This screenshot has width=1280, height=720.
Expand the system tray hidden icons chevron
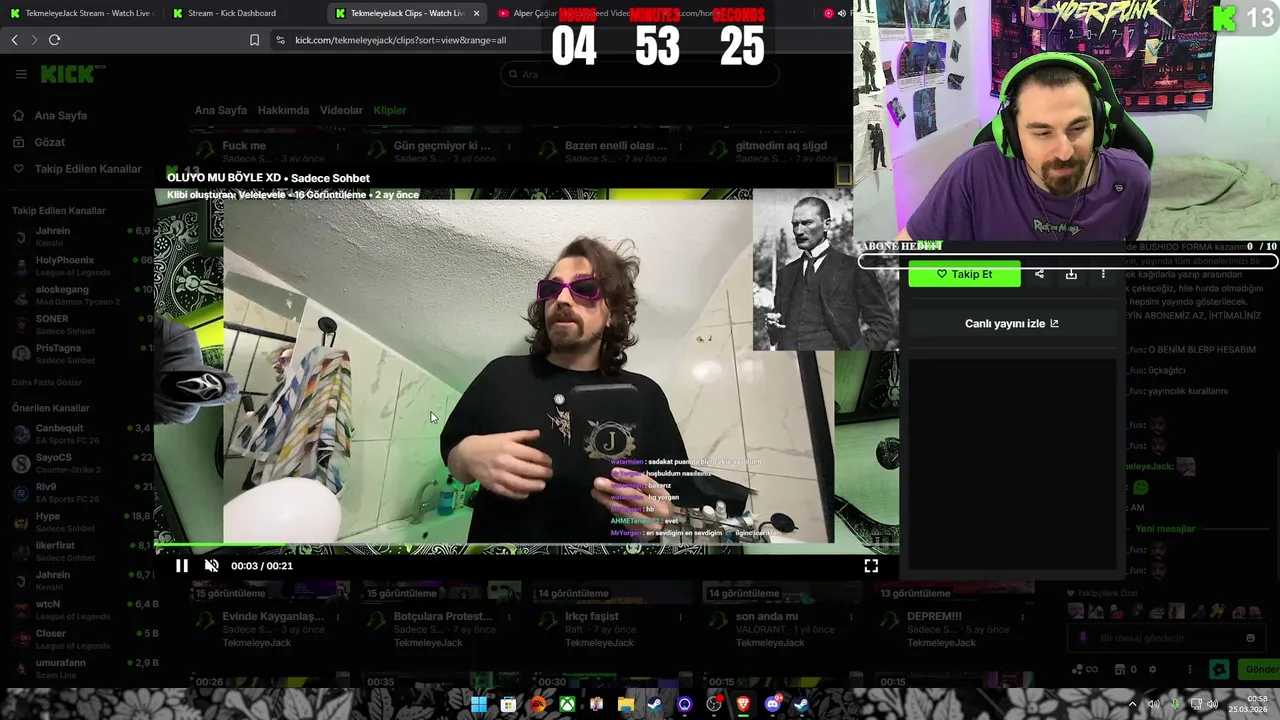pyautogui.click(x=1132, y=704)
